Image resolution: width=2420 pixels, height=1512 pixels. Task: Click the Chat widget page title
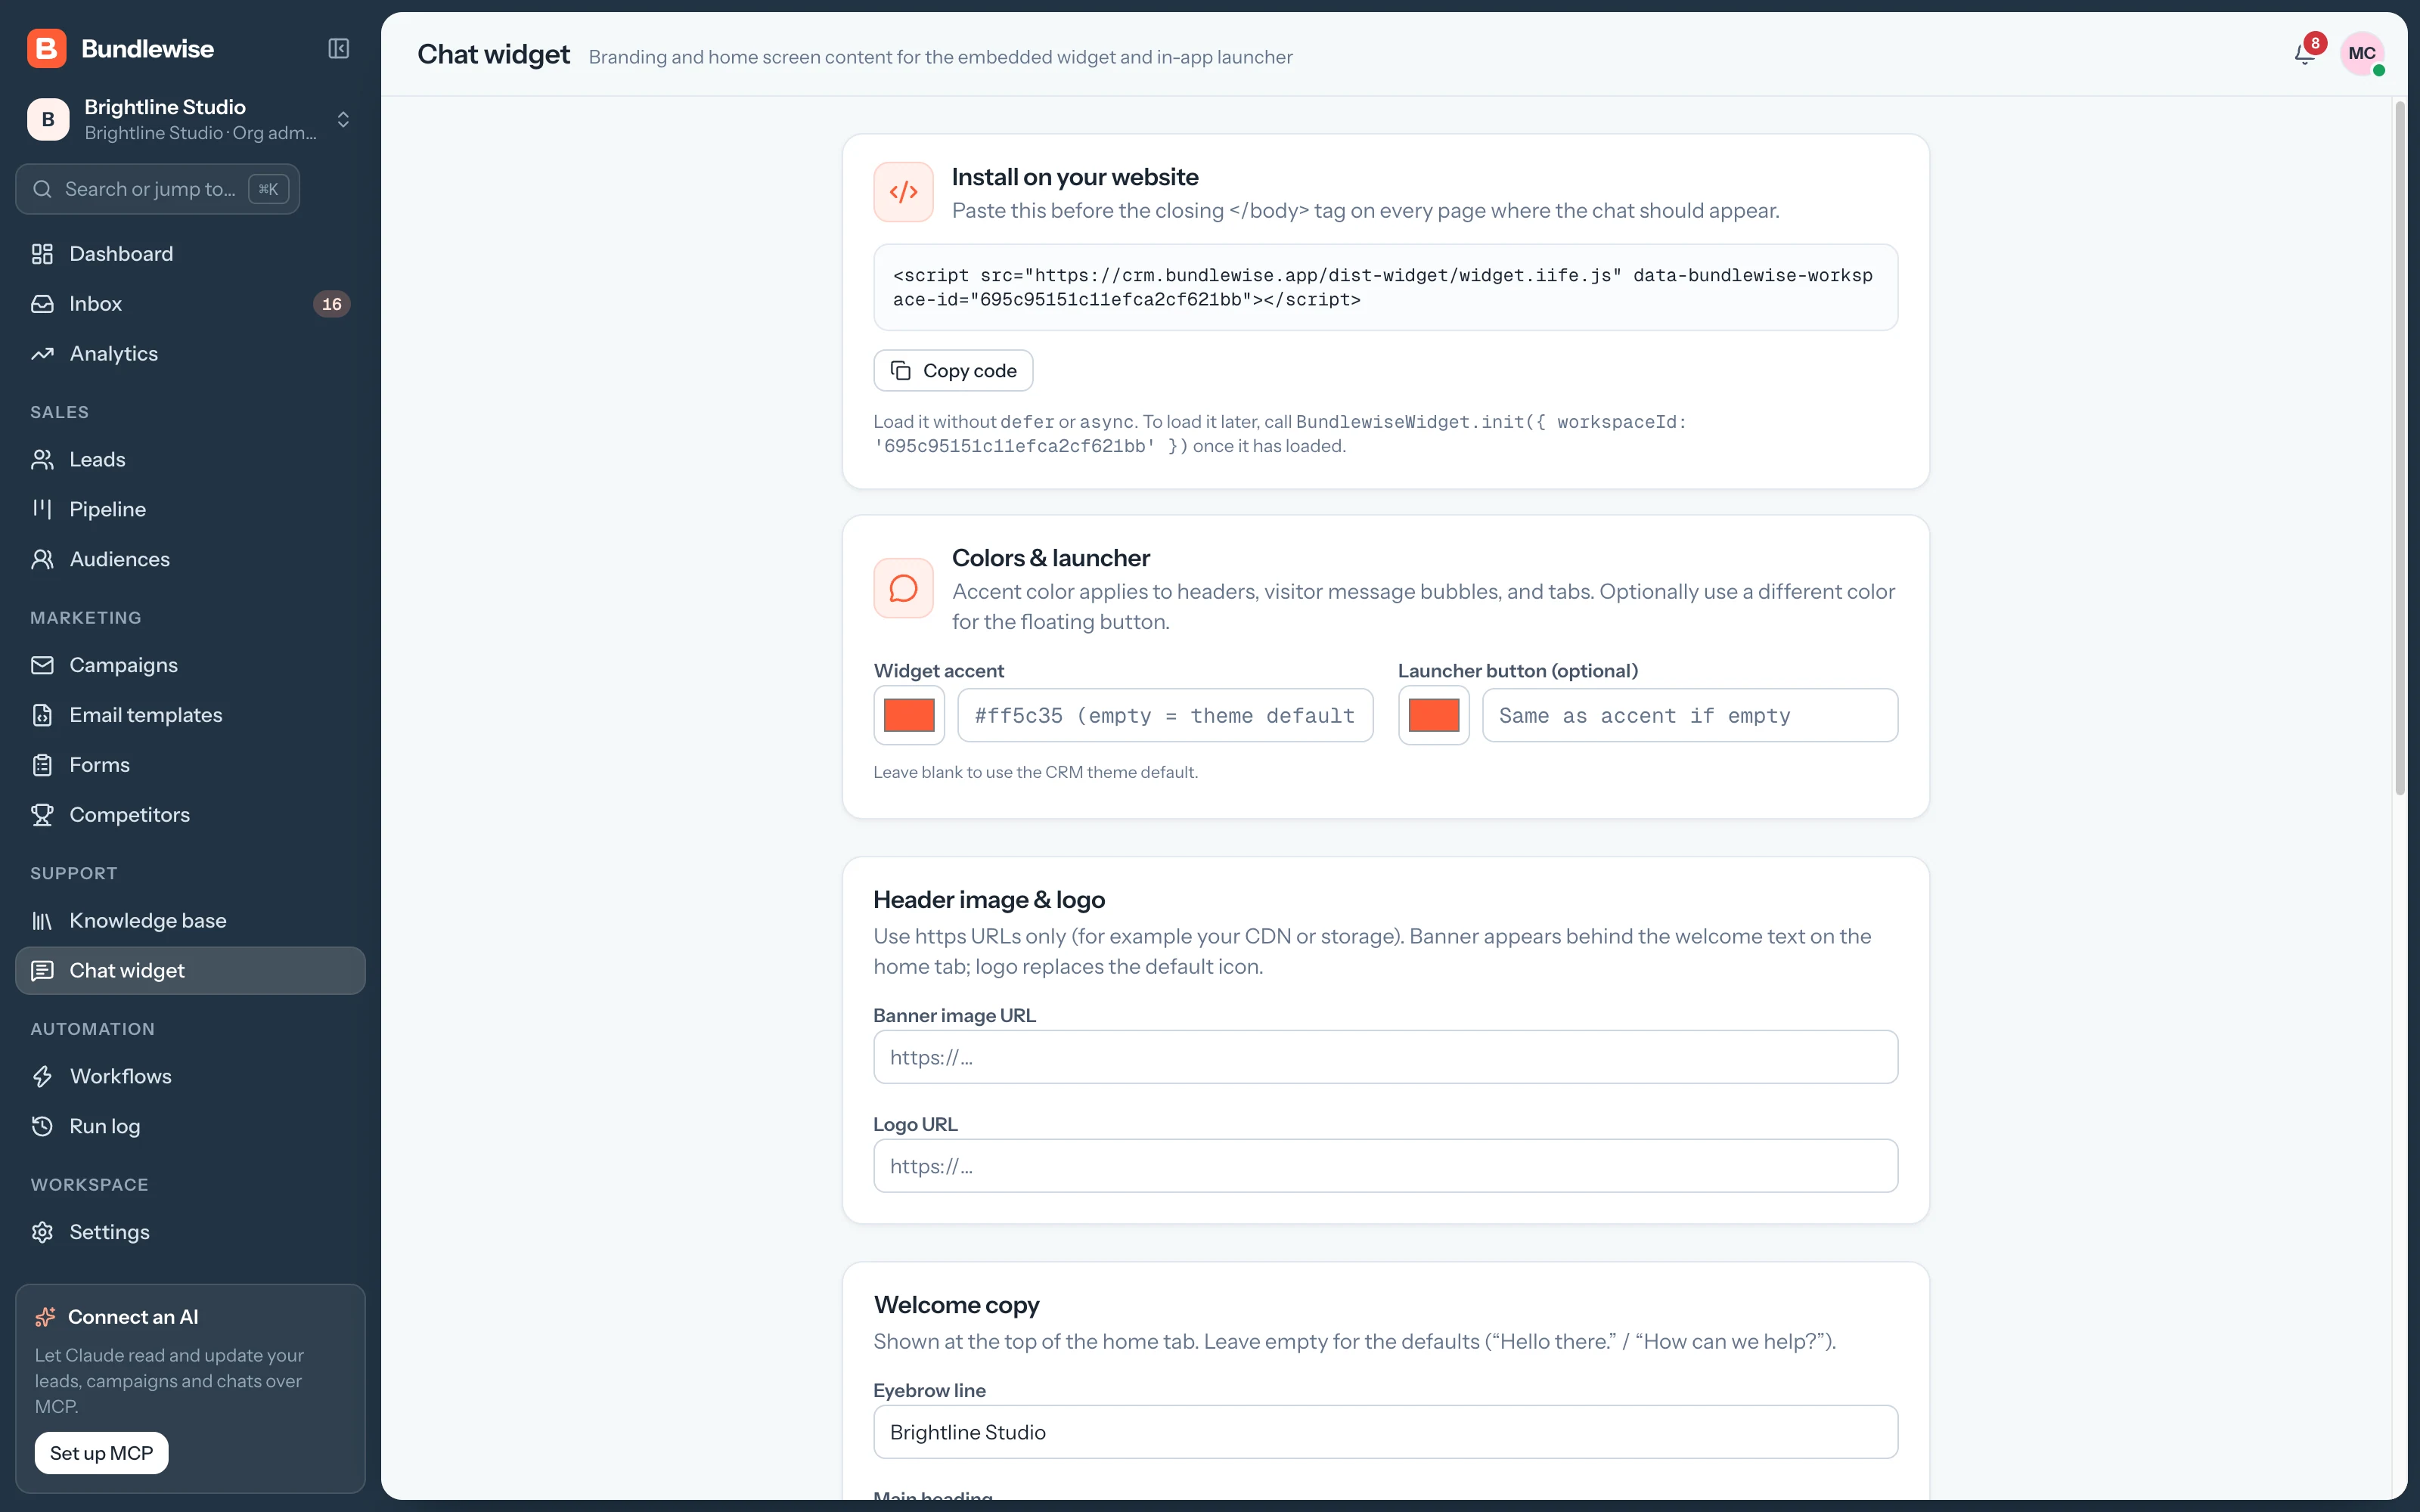(493, 55)
